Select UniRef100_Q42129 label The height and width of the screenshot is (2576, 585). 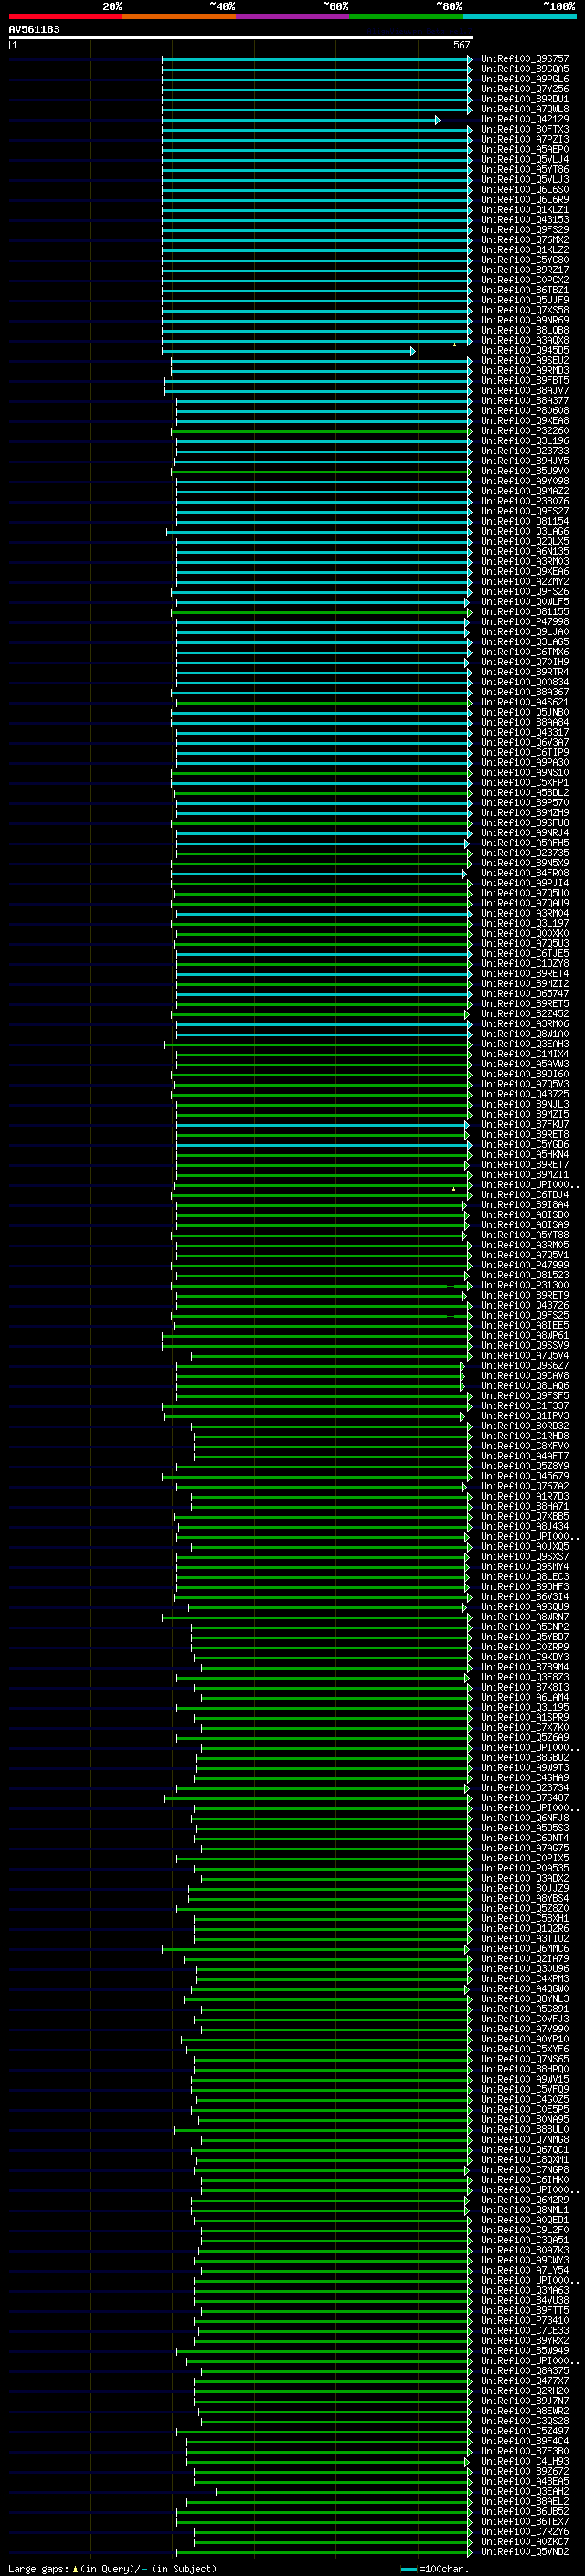coord(524,120)
